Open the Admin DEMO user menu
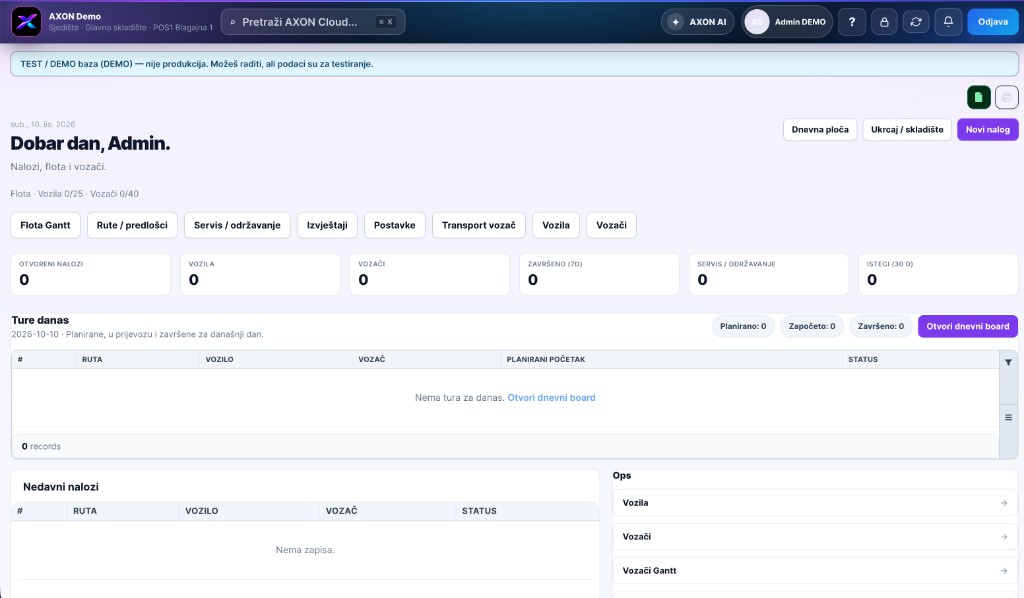1024x598 pixels. pyautogui.click(x=787, y=22)
